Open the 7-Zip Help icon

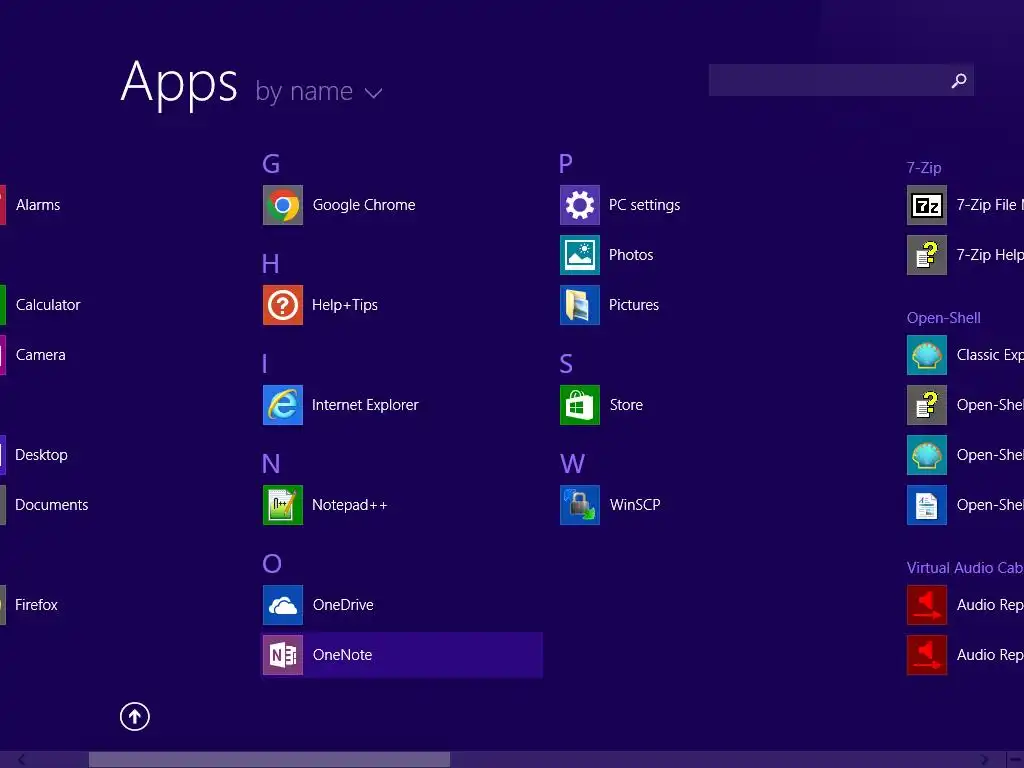927,255
